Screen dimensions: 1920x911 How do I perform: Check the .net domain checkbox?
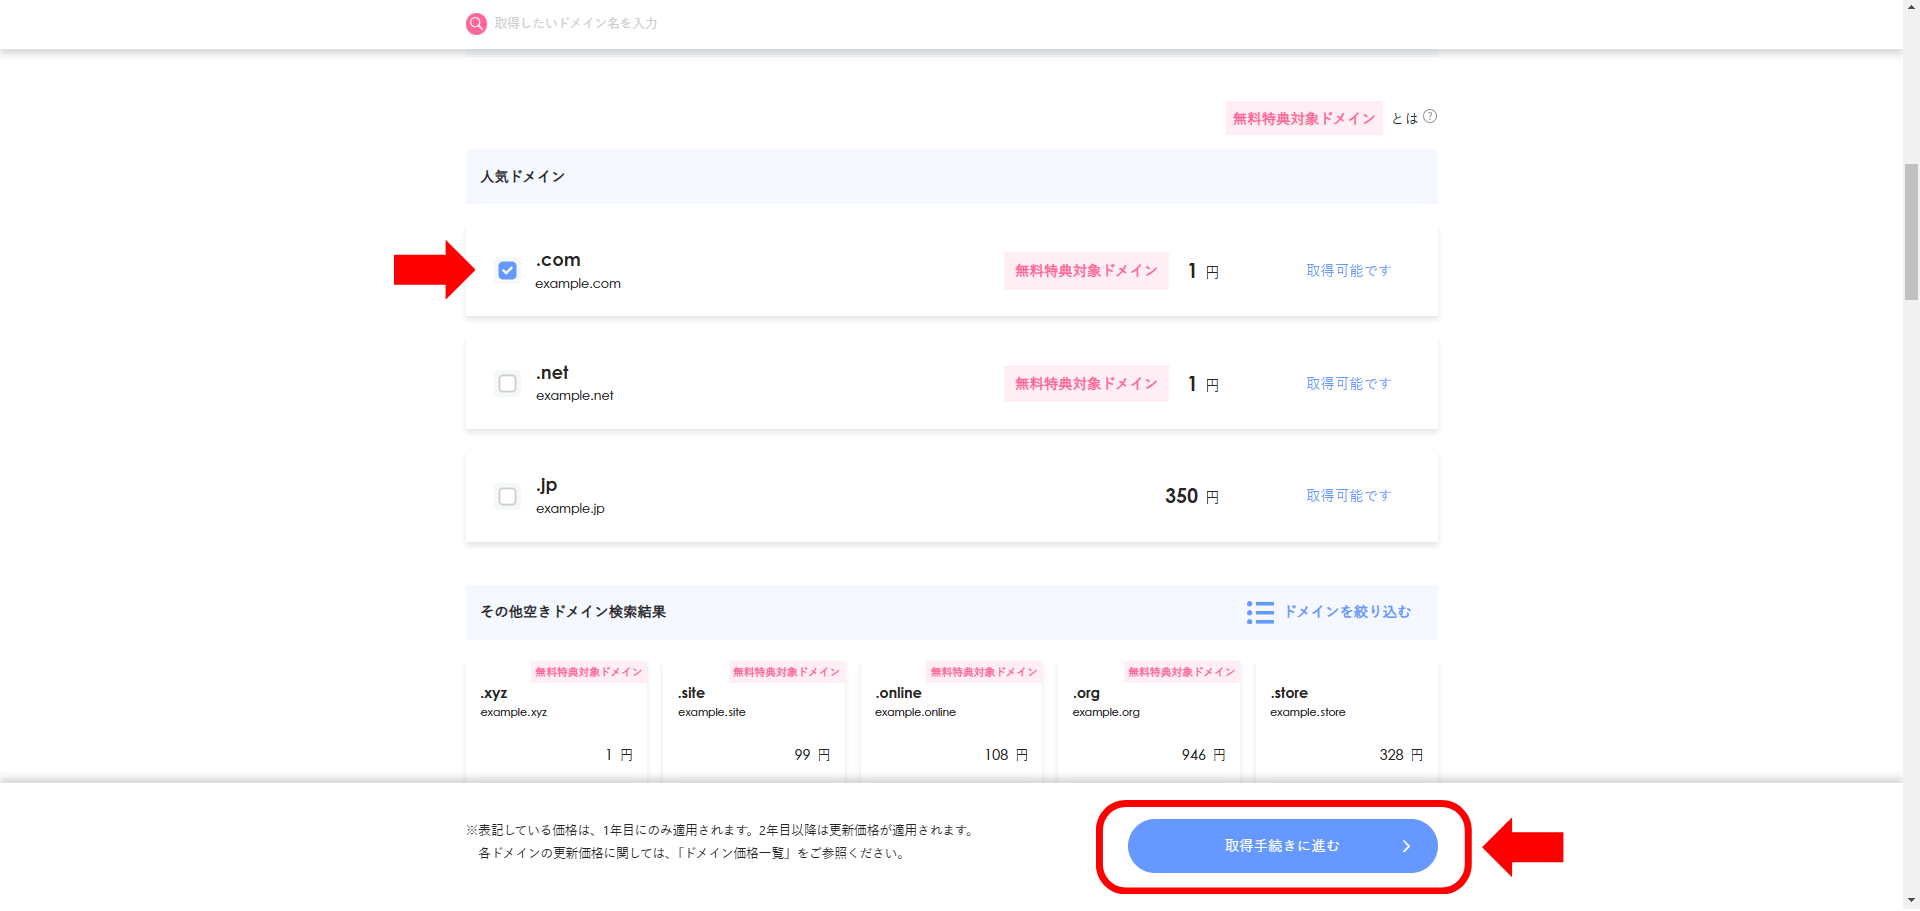[508, 384]
